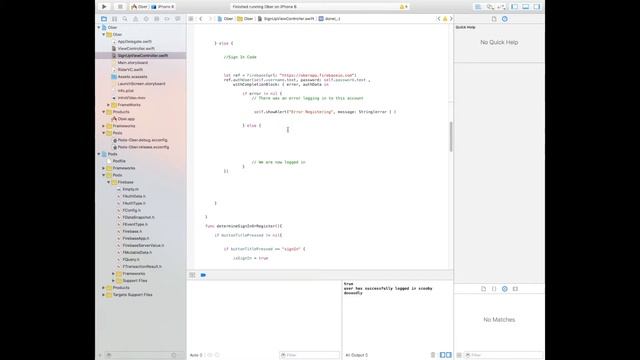Image resolution: width=640 pixels, height=360 pixels.
Task: Open LaunchScreen.storyboard
Action: click(141, 84)
